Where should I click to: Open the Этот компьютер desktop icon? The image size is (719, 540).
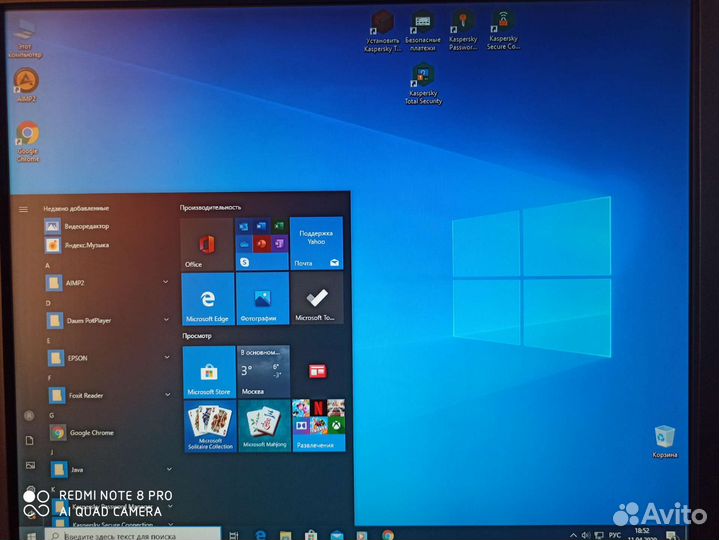click(24, 39)
